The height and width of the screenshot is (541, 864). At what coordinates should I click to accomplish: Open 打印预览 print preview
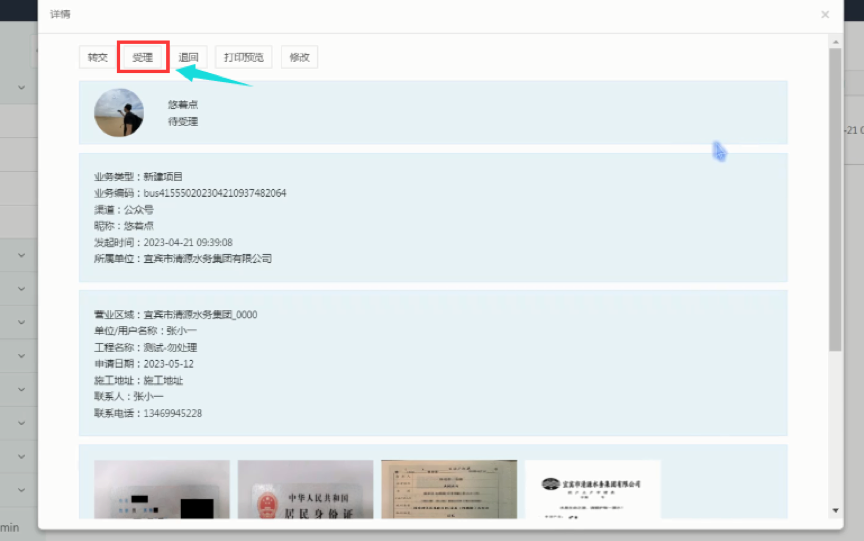click(243, 58)
